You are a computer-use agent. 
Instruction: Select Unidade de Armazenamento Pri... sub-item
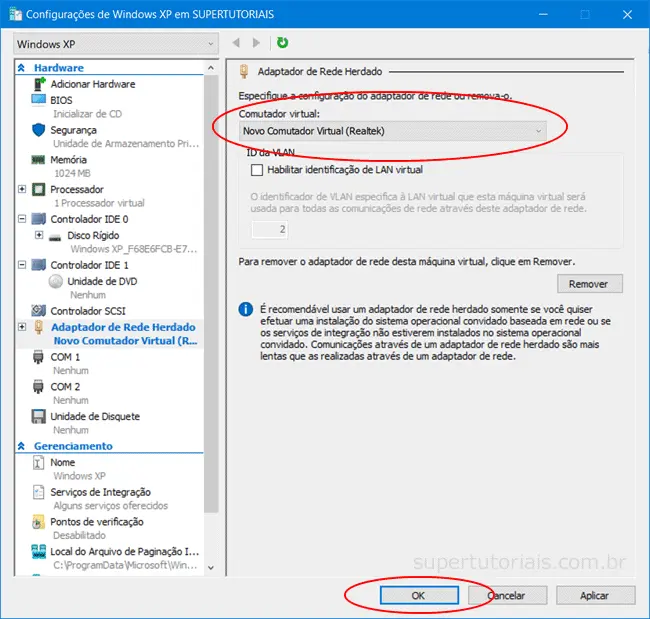tap(126, 143)
